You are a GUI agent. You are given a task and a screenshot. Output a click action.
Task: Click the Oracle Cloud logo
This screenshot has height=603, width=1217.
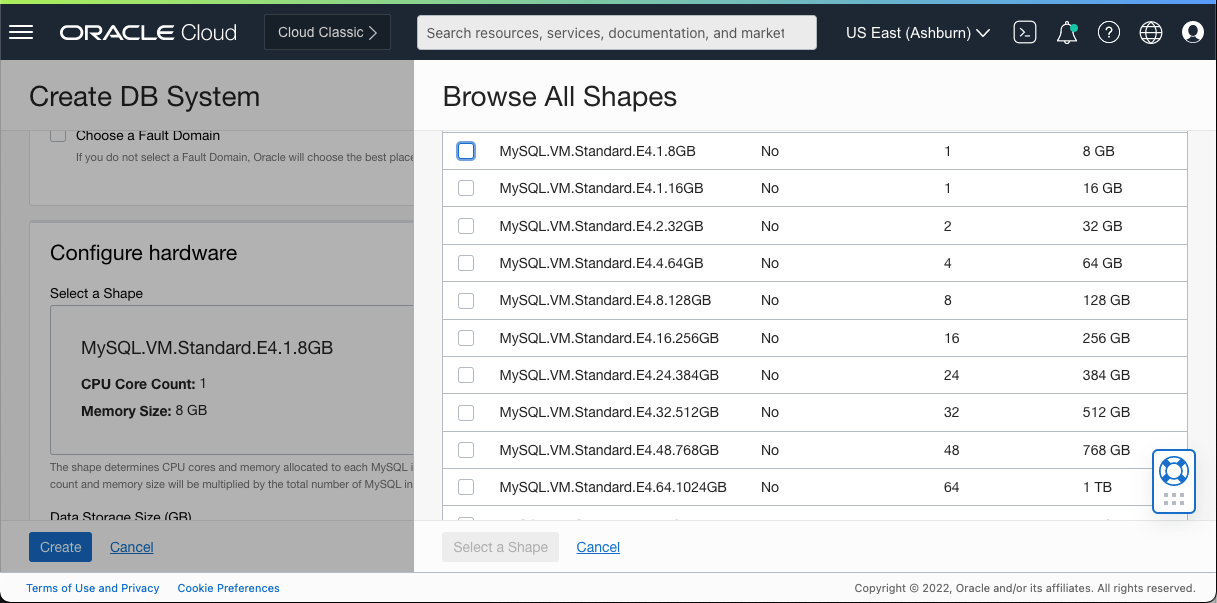pyautogui.click(x=147, y=32)
